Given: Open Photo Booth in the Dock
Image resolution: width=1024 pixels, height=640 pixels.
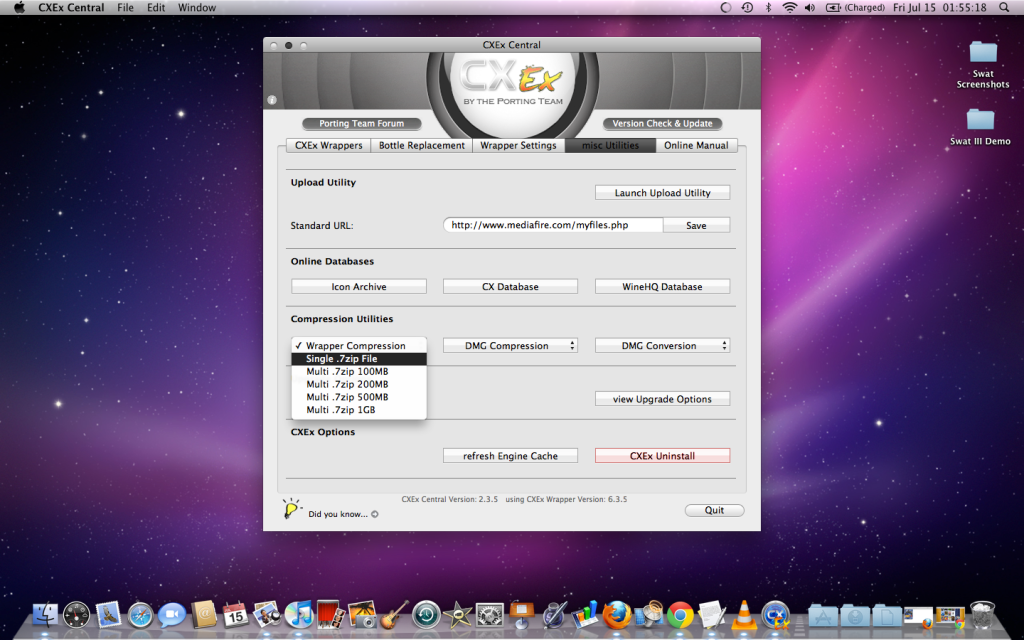Looking at the screenshot, I should (x=331, y=615).
